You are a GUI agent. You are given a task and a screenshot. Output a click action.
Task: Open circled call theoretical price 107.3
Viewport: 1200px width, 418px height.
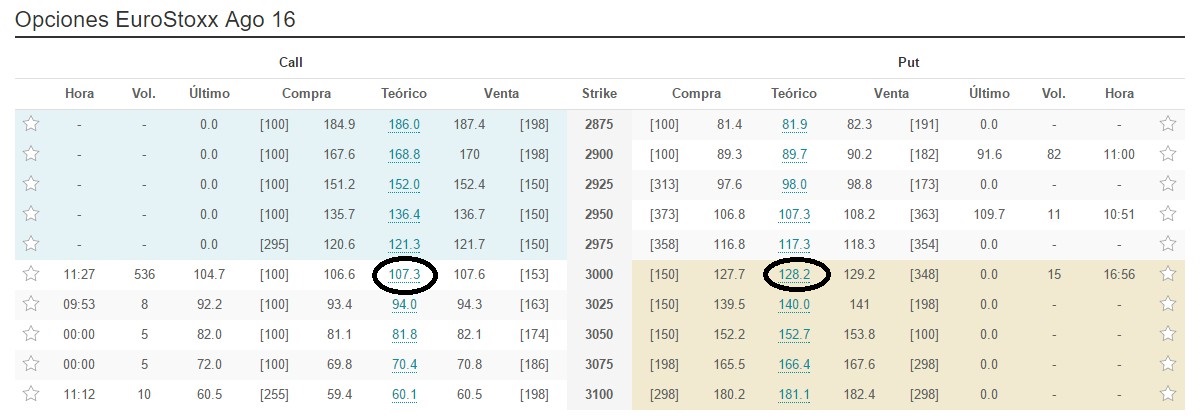point(404,275)
